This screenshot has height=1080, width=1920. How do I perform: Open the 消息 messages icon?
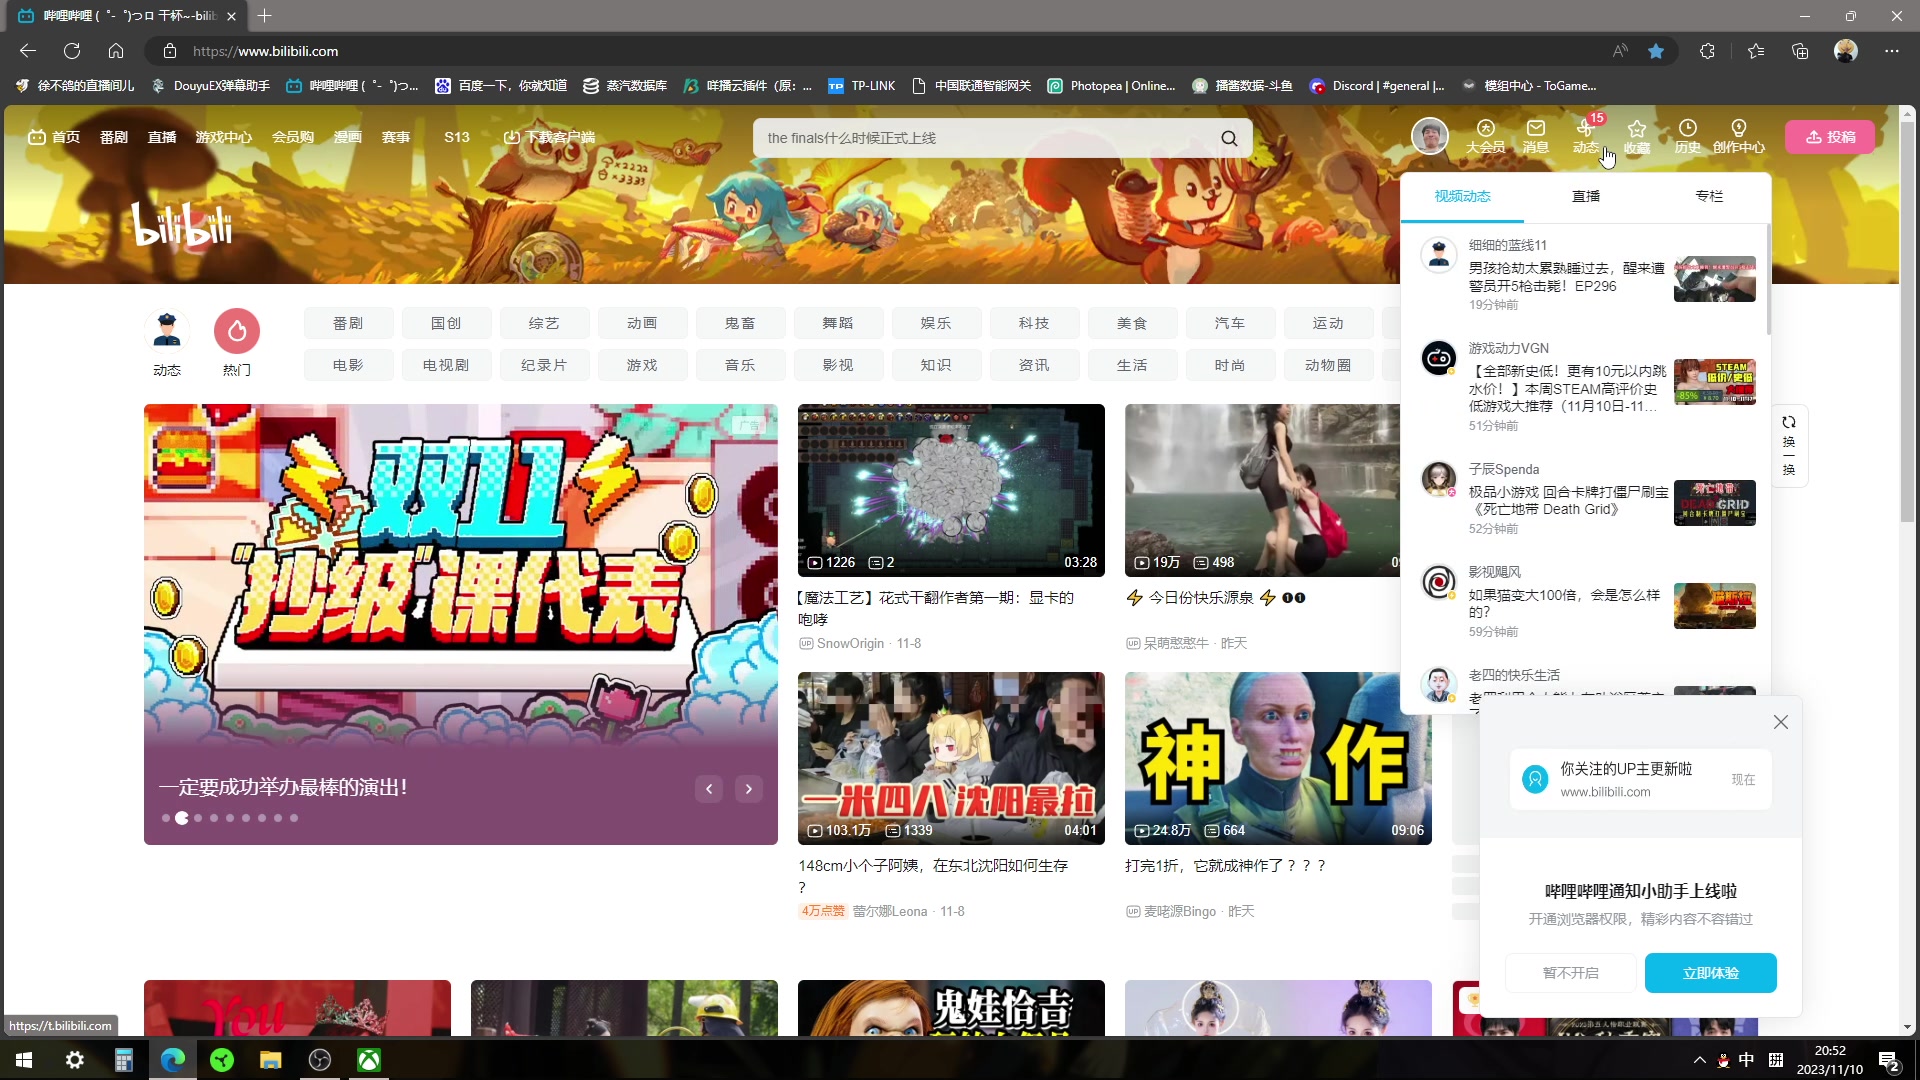(x=1536, y=137)
